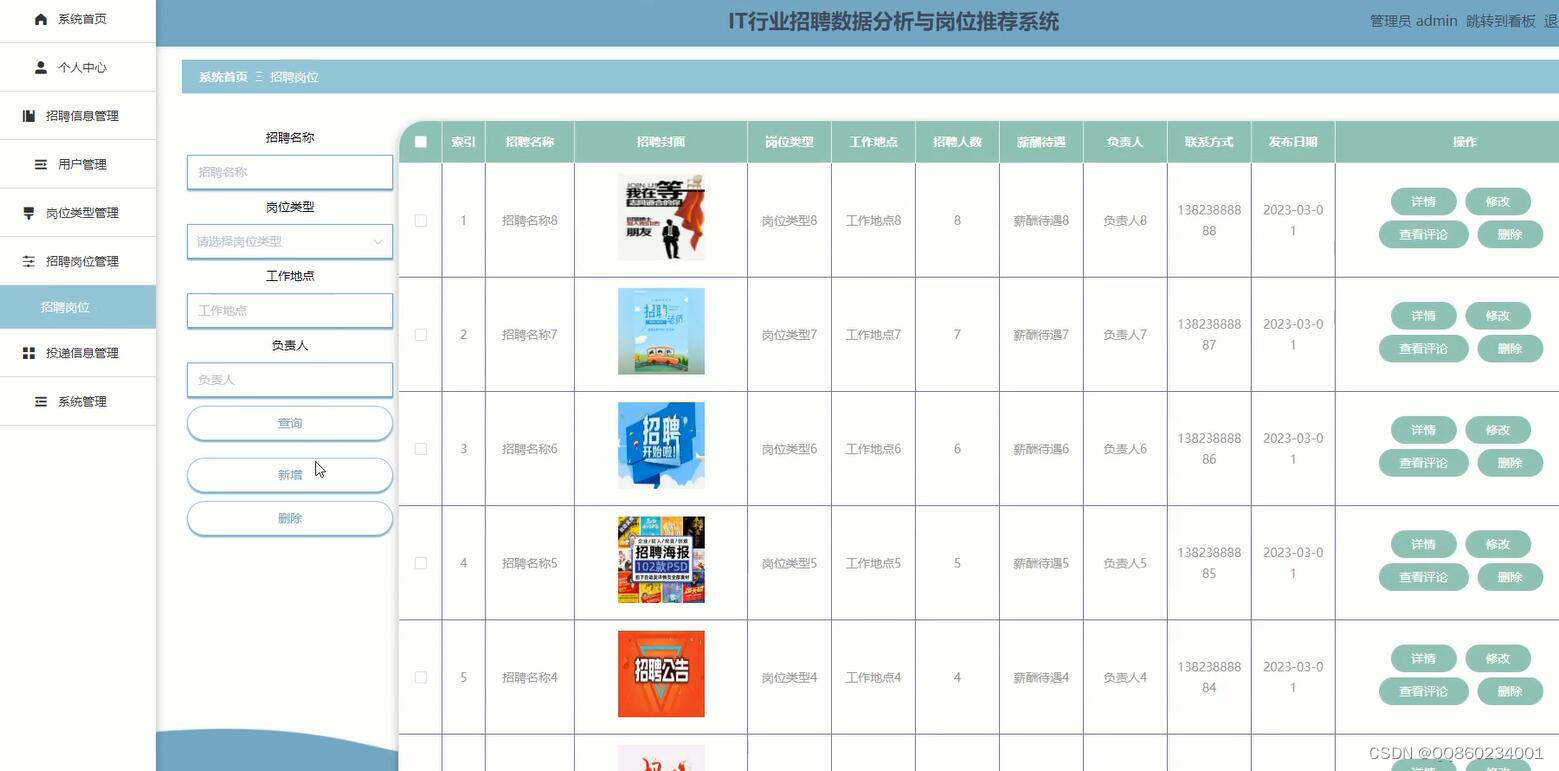Viewport: 1559px width, 771px height.
Task: Click 修改 for 招聘名称7
Action: (x=1498, y=315)
